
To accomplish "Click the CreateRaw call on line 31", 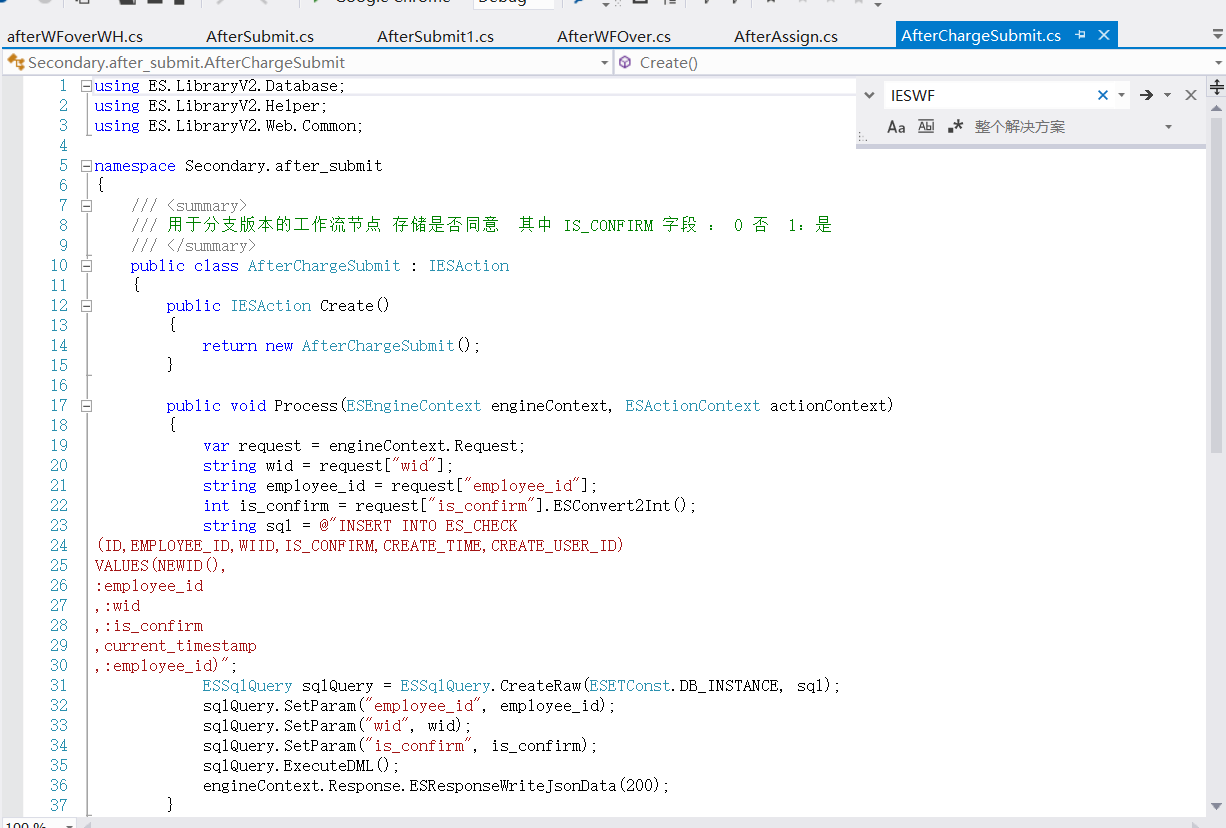I will pos(540,686).
